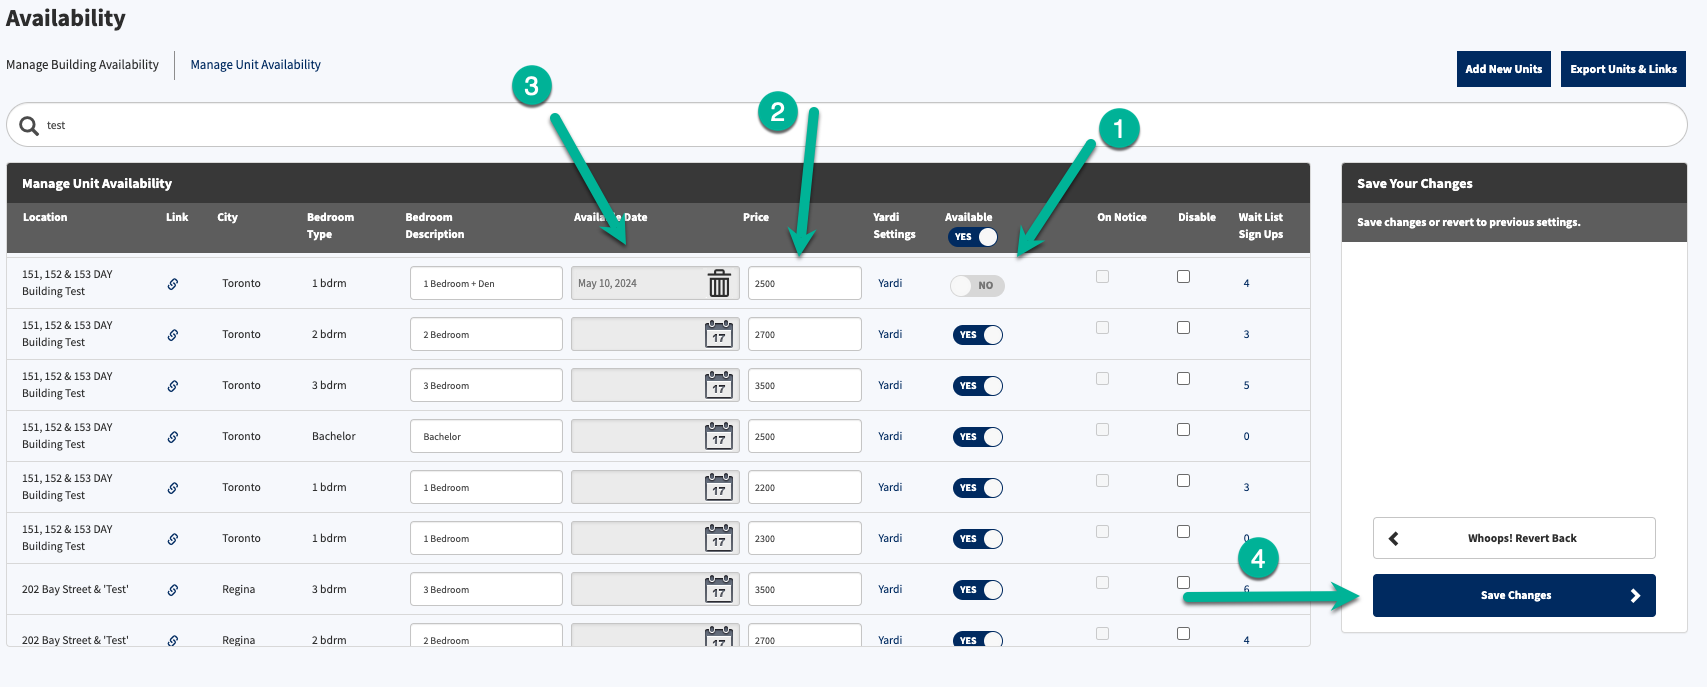Click the On Notice column header
This screenshot has width=1707, height=687.
pyautogui.click(x=1122, y=217)
